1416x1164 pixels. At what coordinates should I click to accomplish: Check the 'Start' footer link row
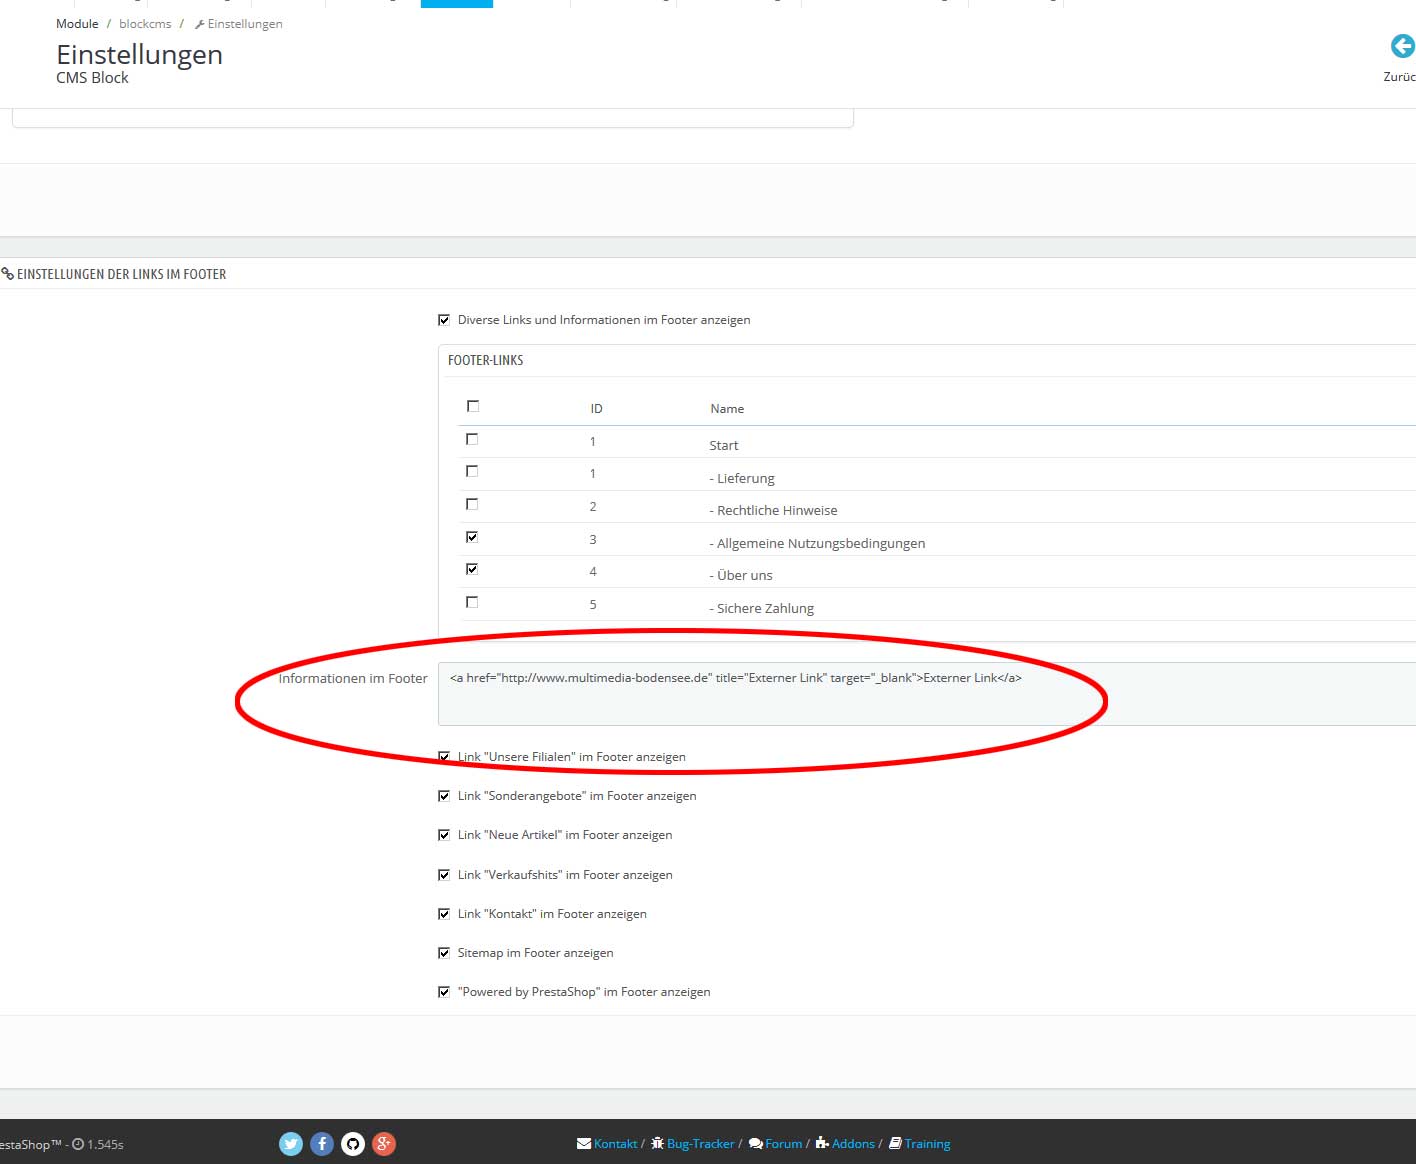point(472,439)
